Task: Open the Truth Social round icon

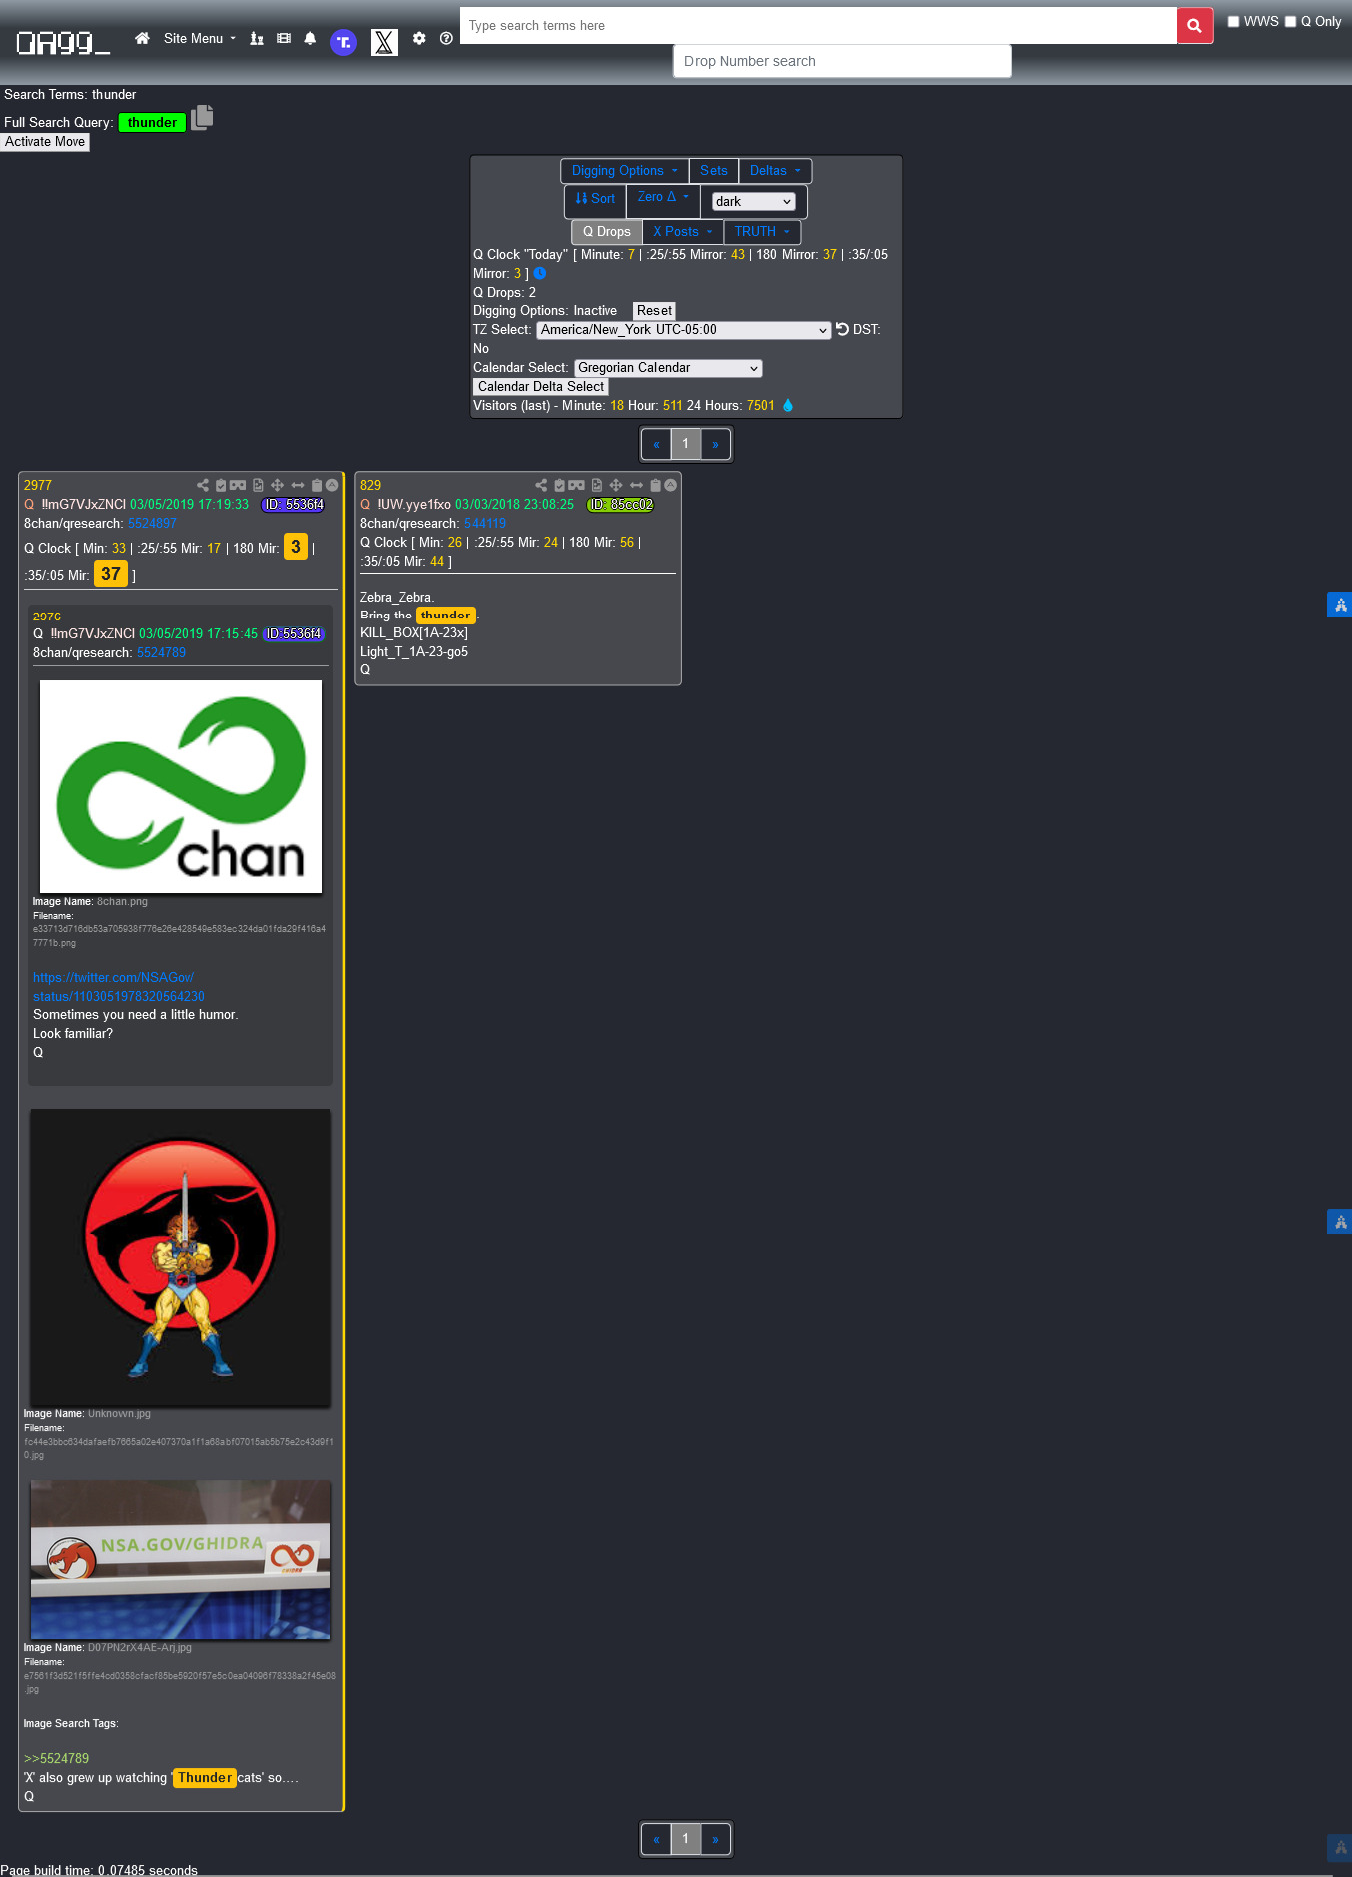Action: pos(344,42)
